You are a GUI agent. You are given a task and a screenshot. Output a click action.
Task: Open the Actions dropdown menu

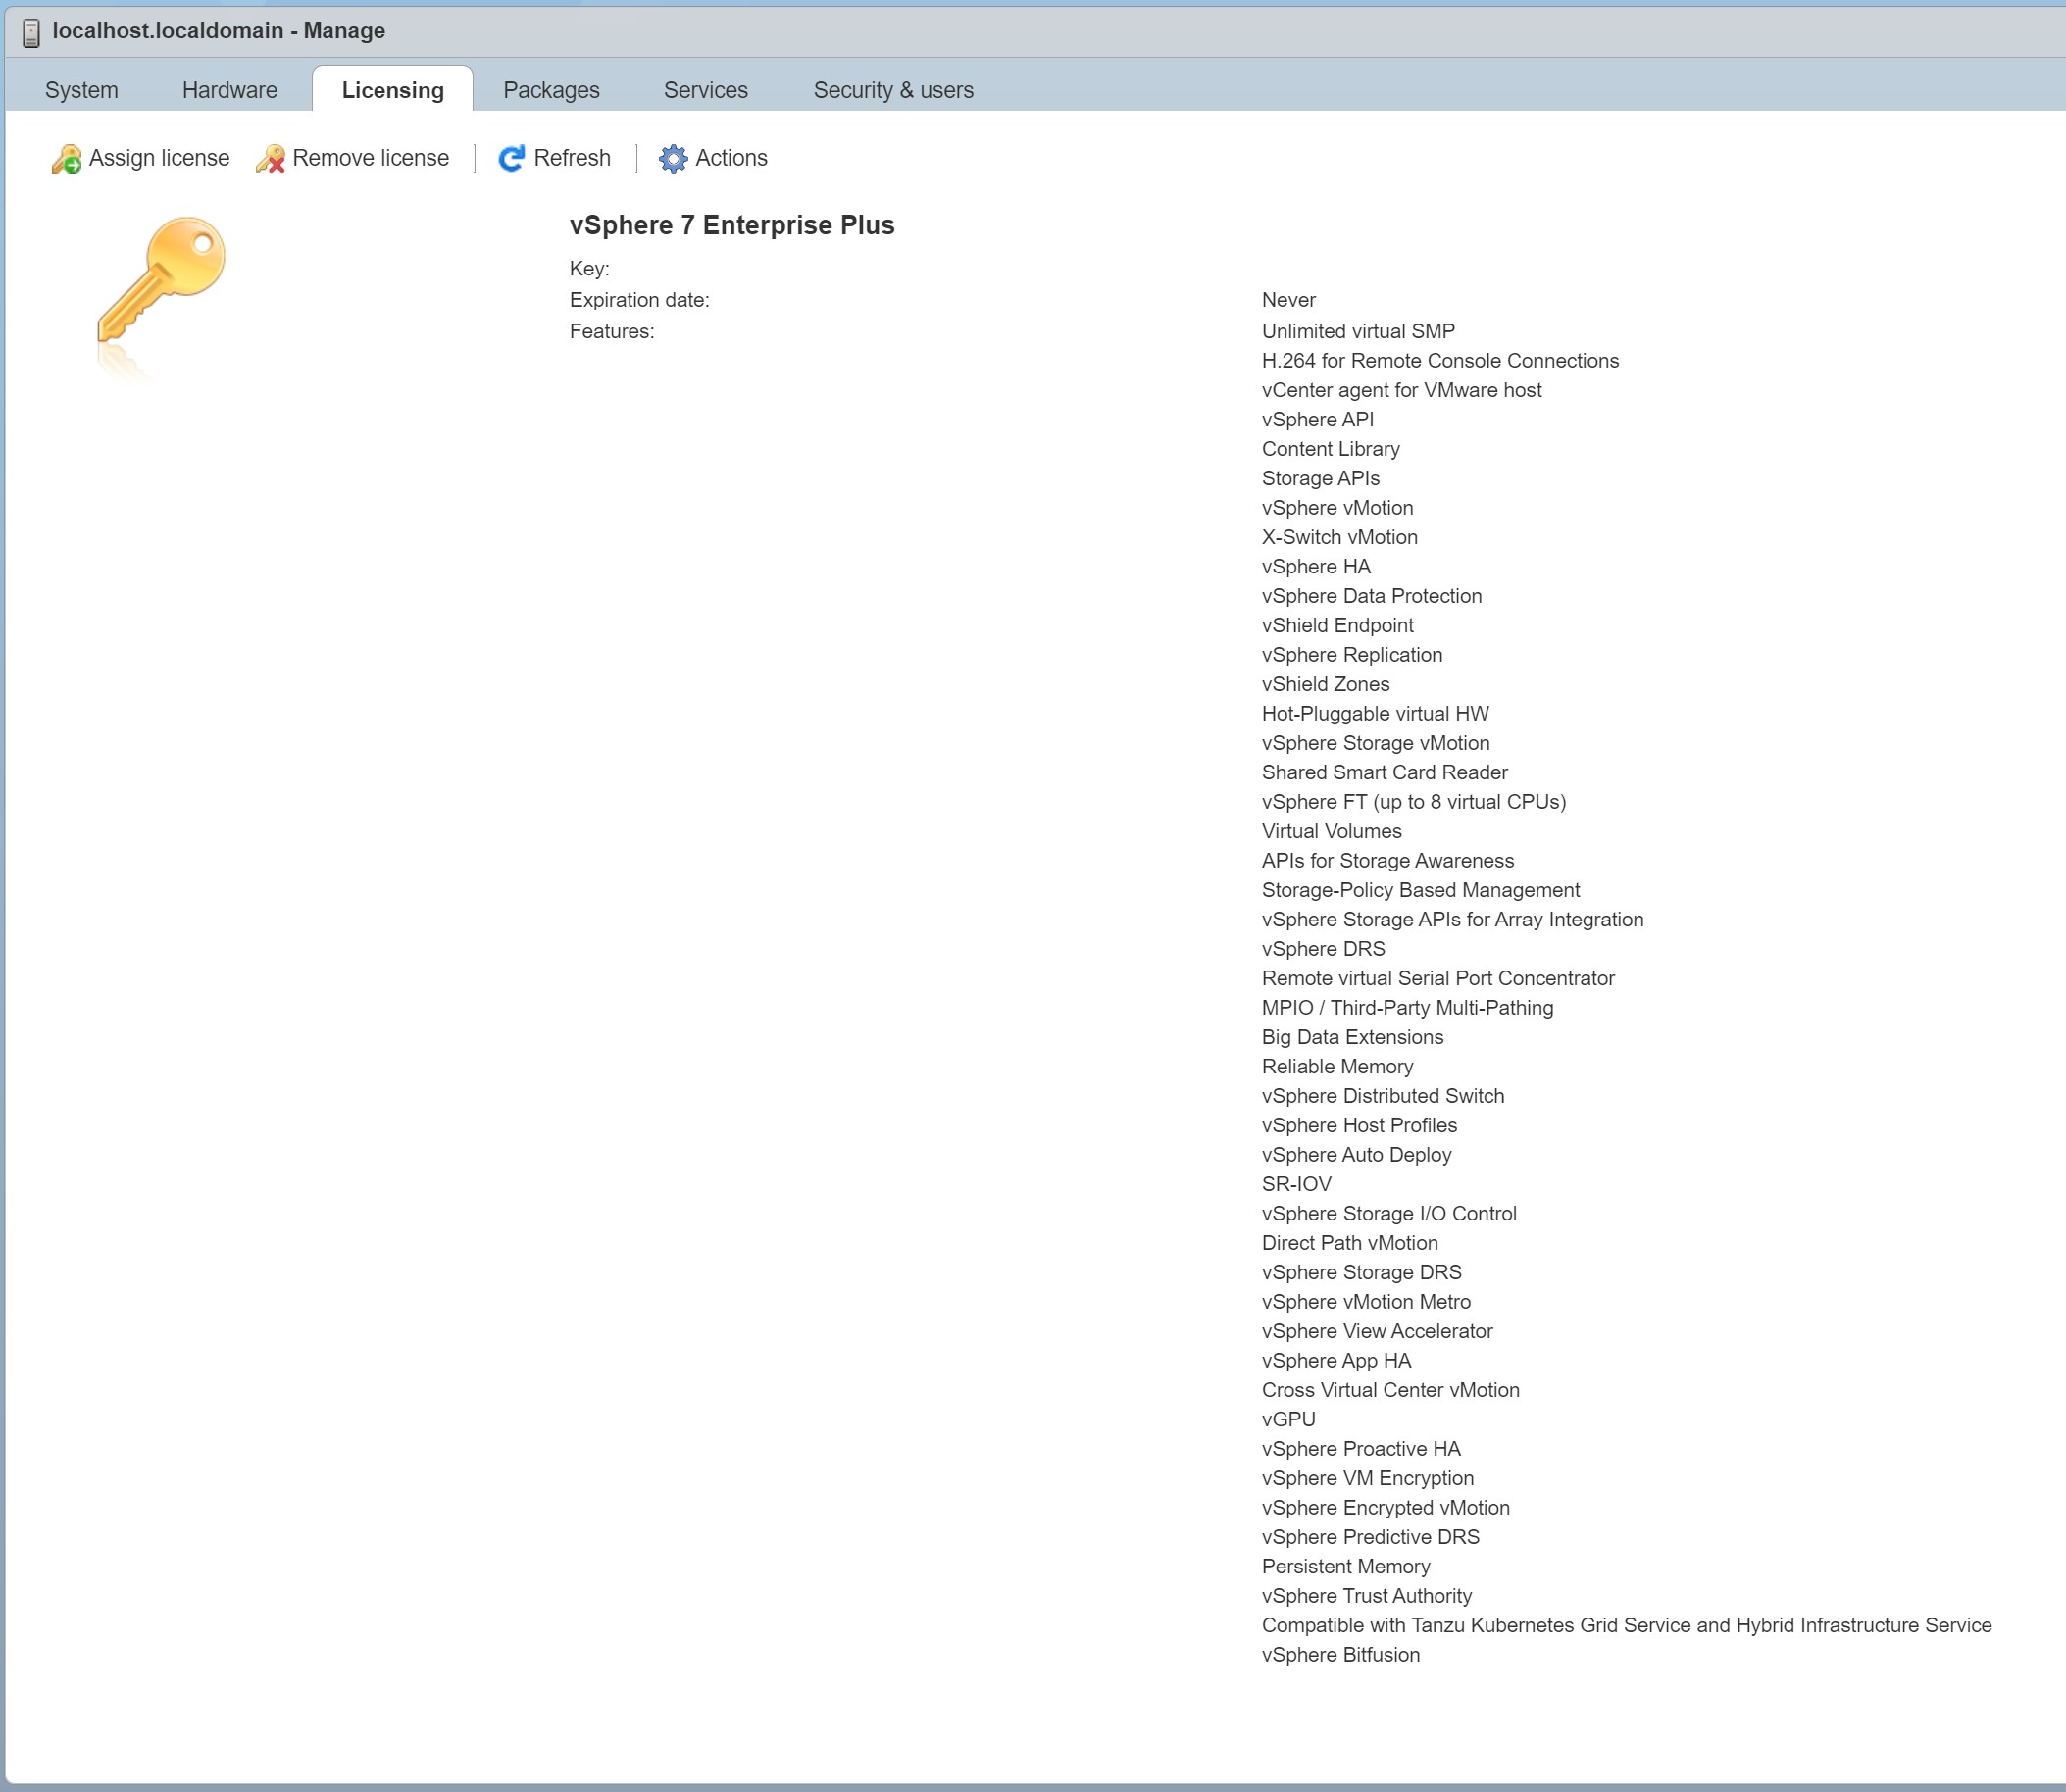(x=731, y=157)
